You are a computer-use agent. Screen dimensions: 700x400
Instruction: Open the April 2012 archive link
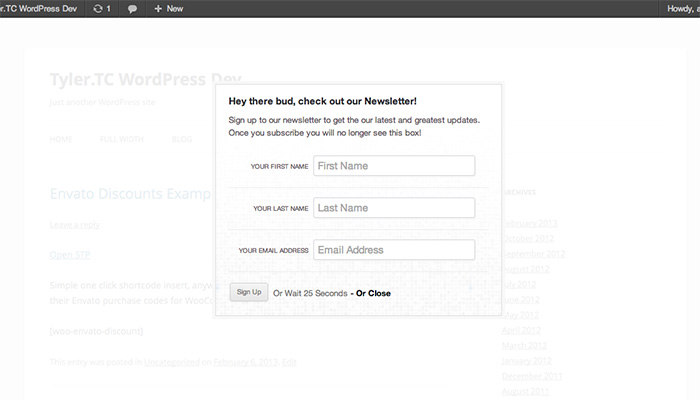521,330
